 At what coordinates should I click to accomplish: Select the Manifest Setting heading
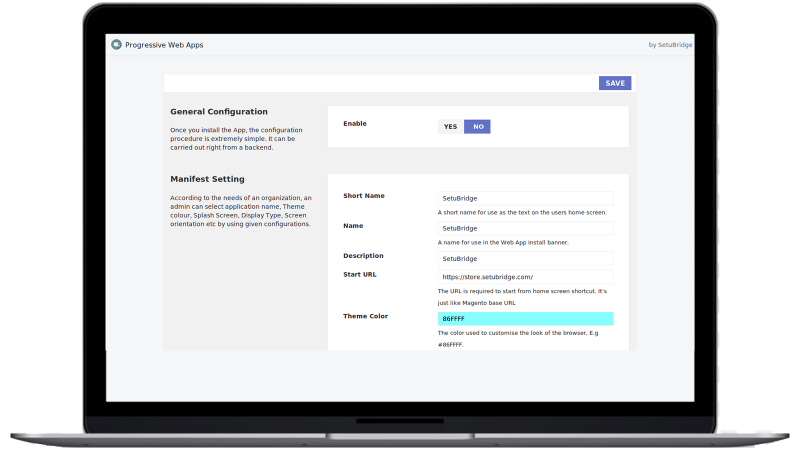(x=207, y=179)
